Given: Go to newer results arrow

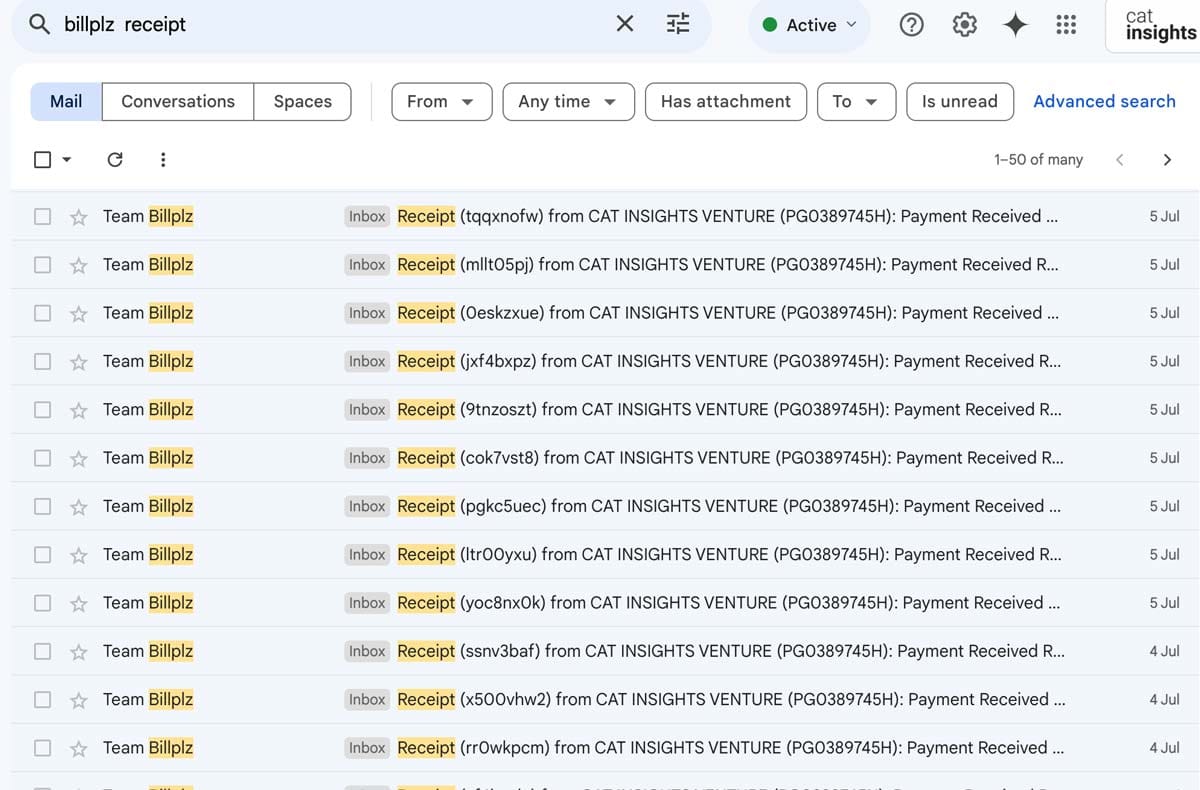Looking at the screenshot, I should click(x=1120, y=160).
